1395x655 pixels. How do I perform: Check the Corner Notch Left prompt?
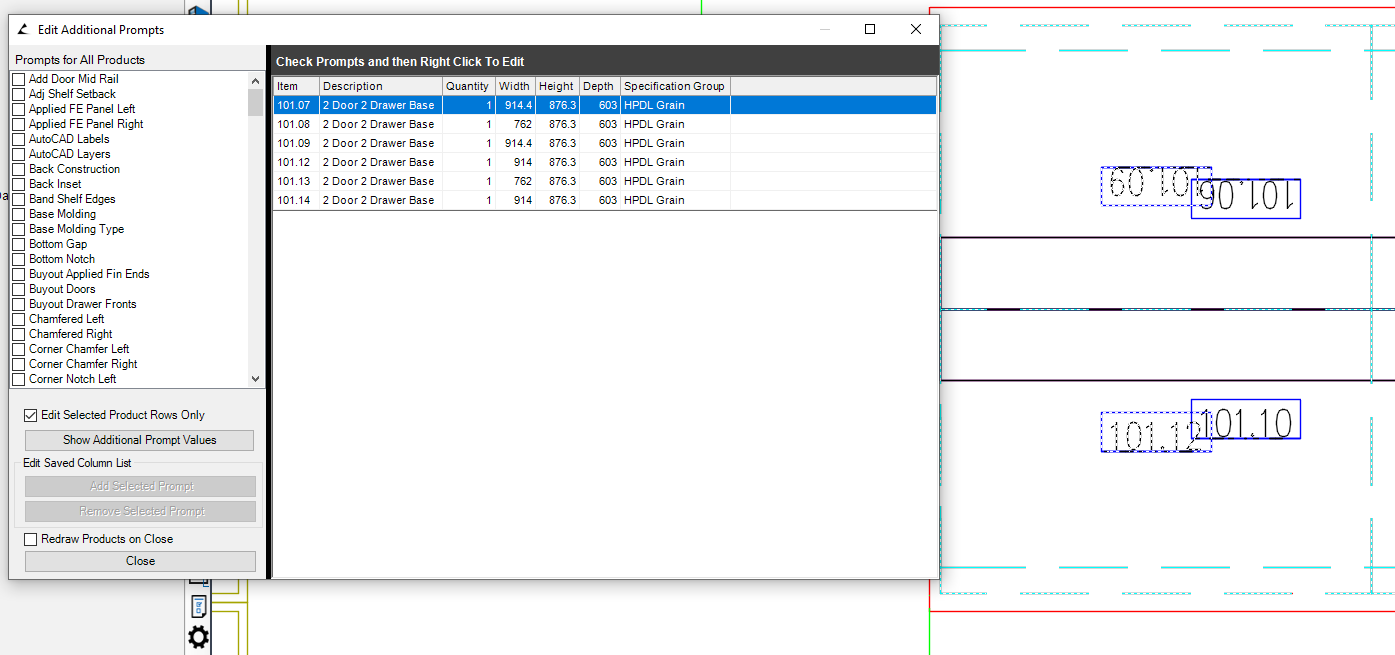pyautogui.click(x=18, y=379)
